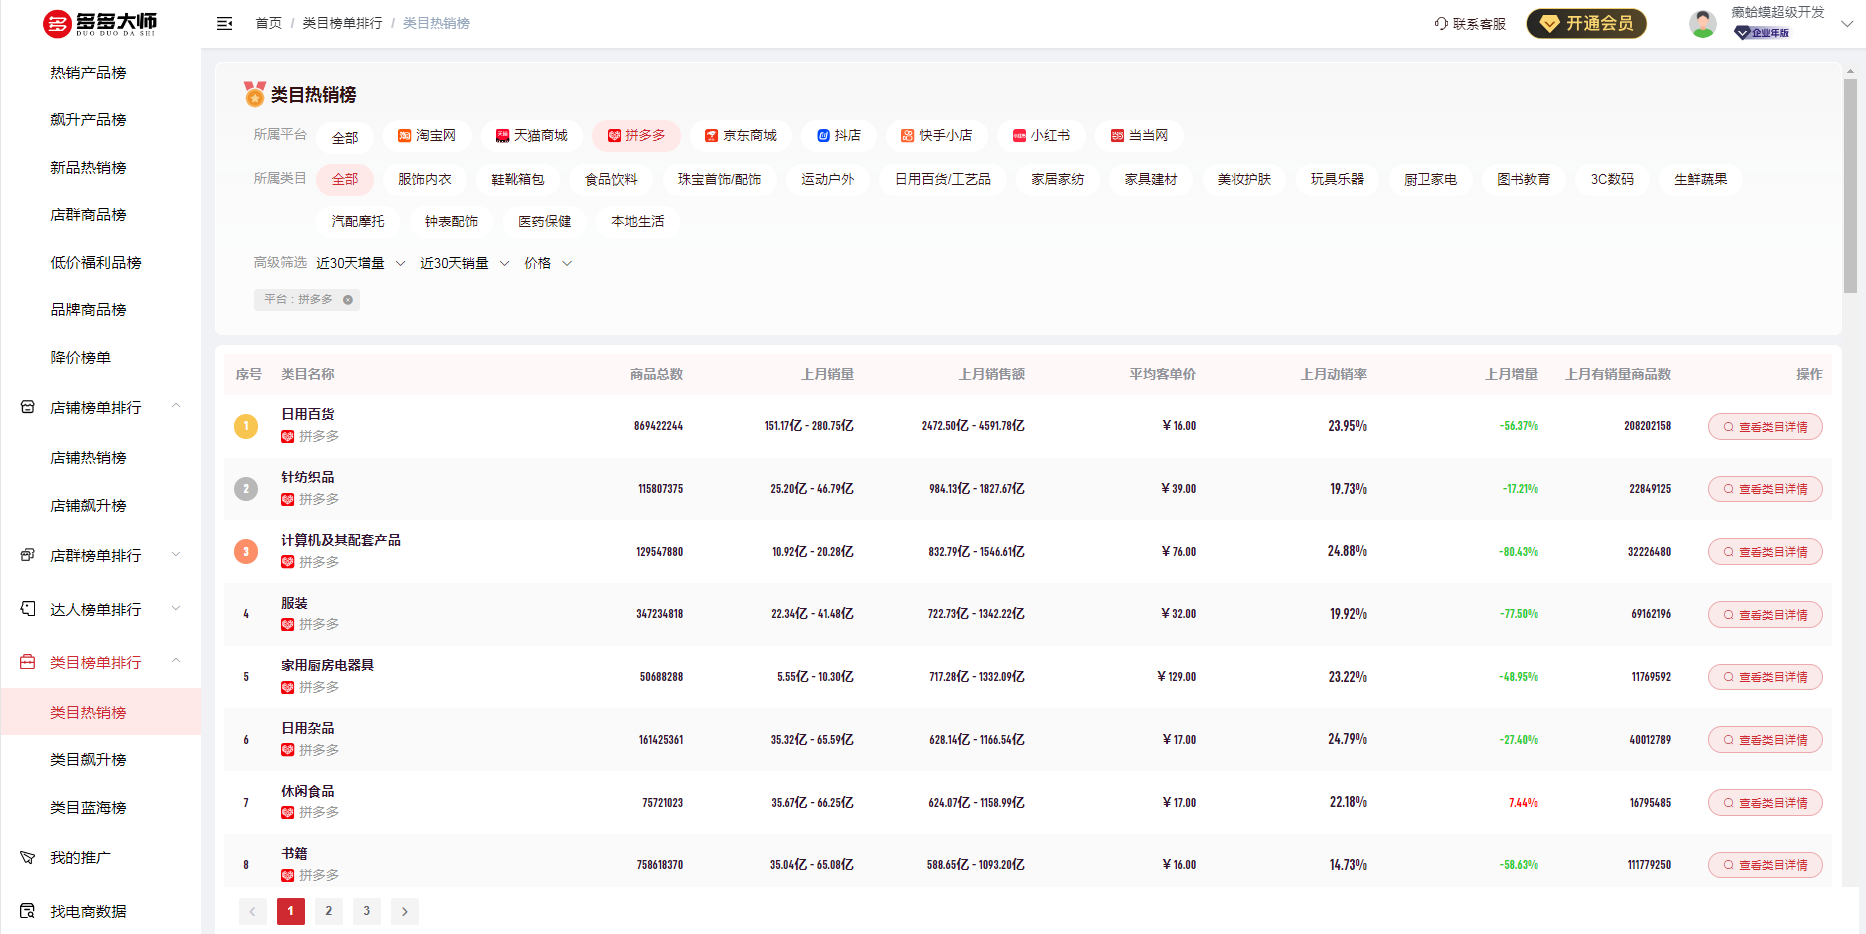Go to page 2

[x=328, y=911]
